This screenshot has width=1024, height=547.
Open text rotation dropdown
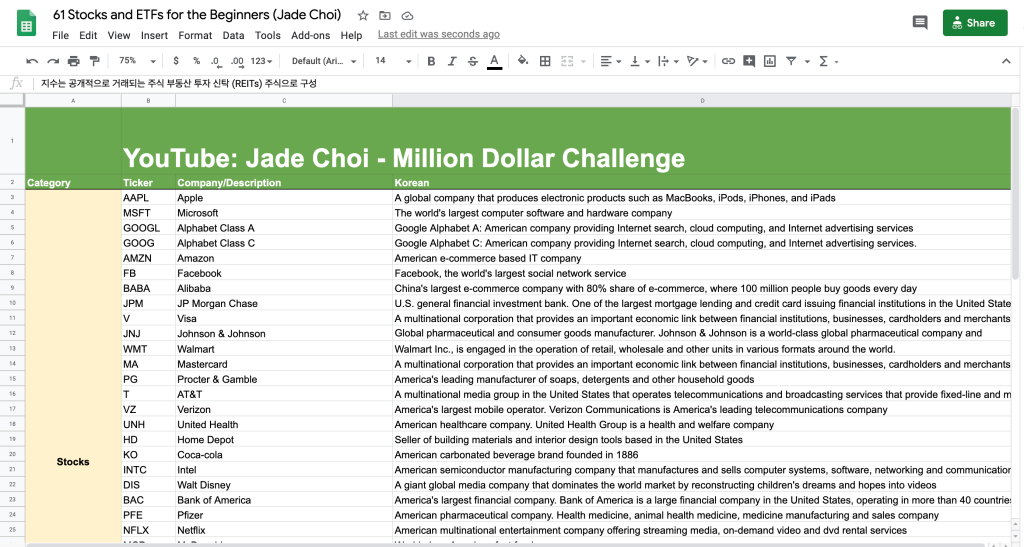coord(697,61)
